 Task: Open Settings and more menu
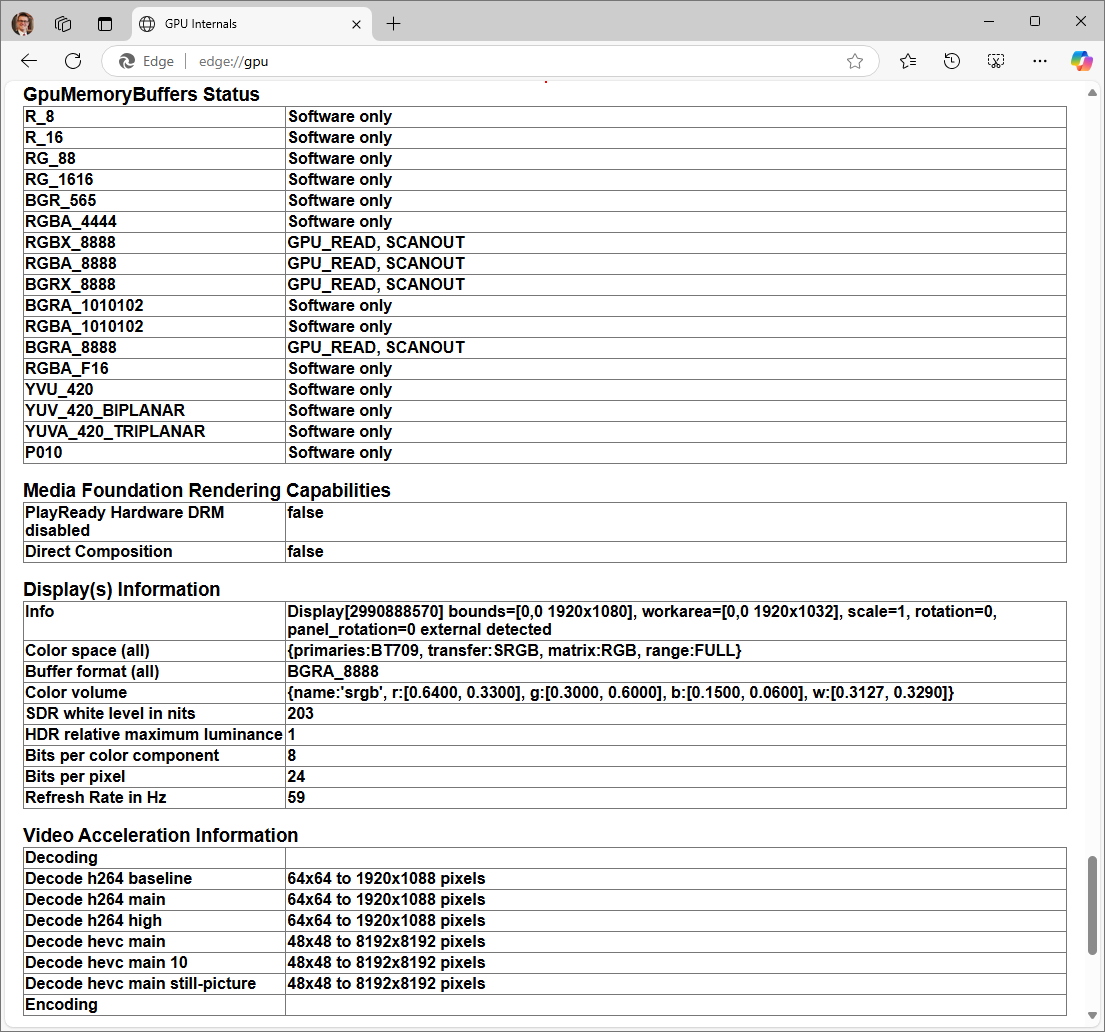[x=1039, y=61]
